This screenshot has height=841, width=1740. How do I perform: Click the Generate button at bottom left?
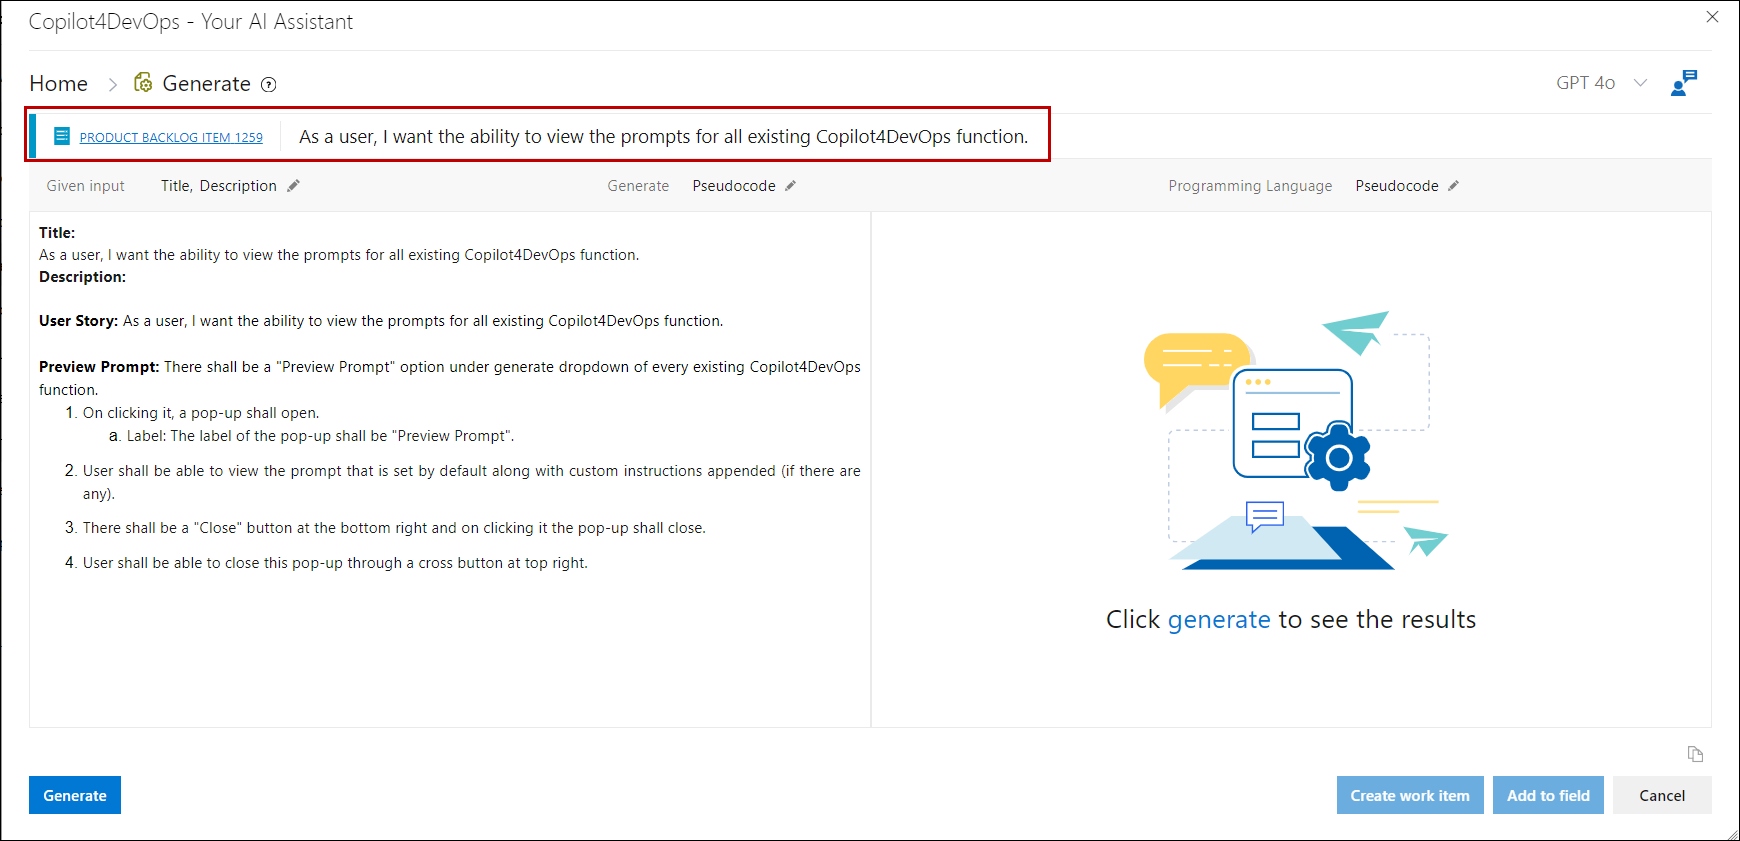[x=75, y=795]
